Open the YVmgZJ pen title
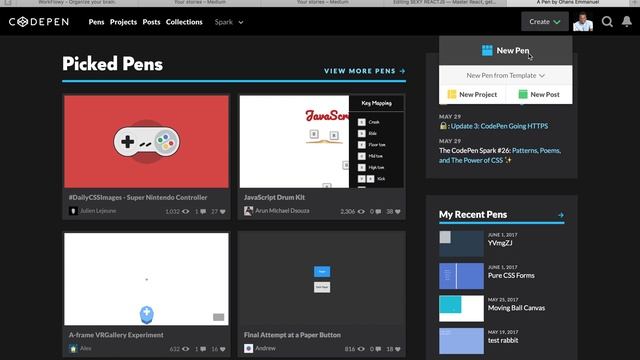Screen dimensions: 640x360 pyautogui.click(x=500, y=243)
